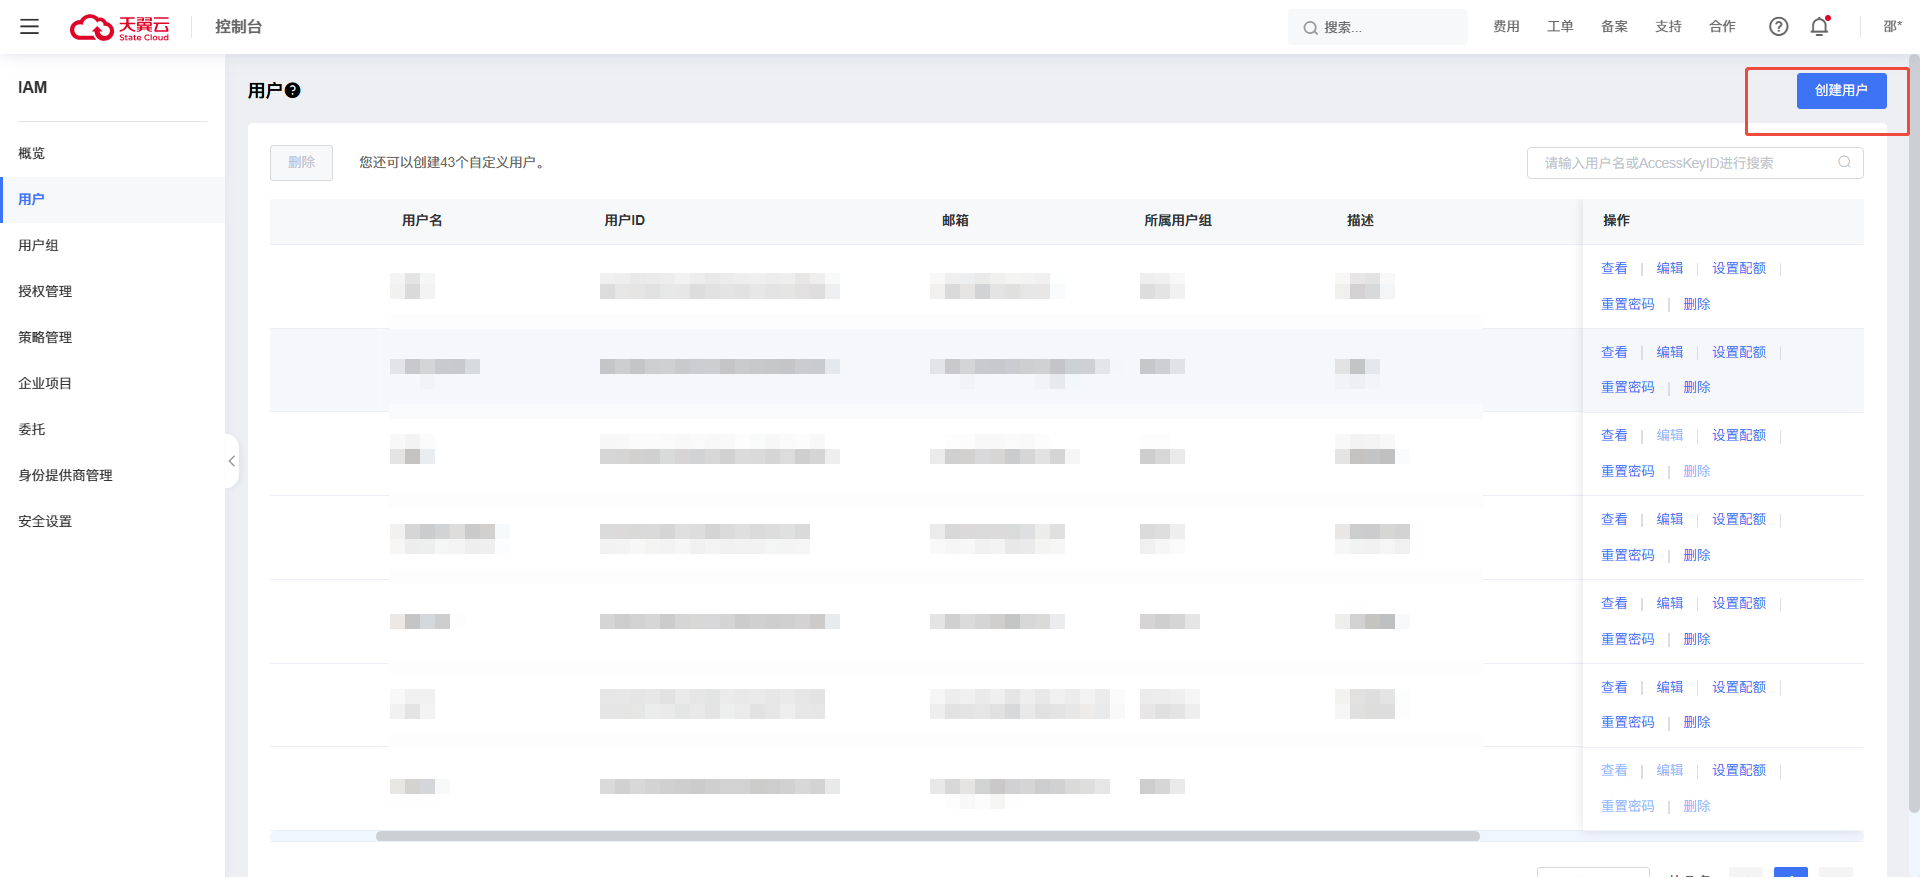
Task: Click the 邮箱 column header
Action: point(955,220)
